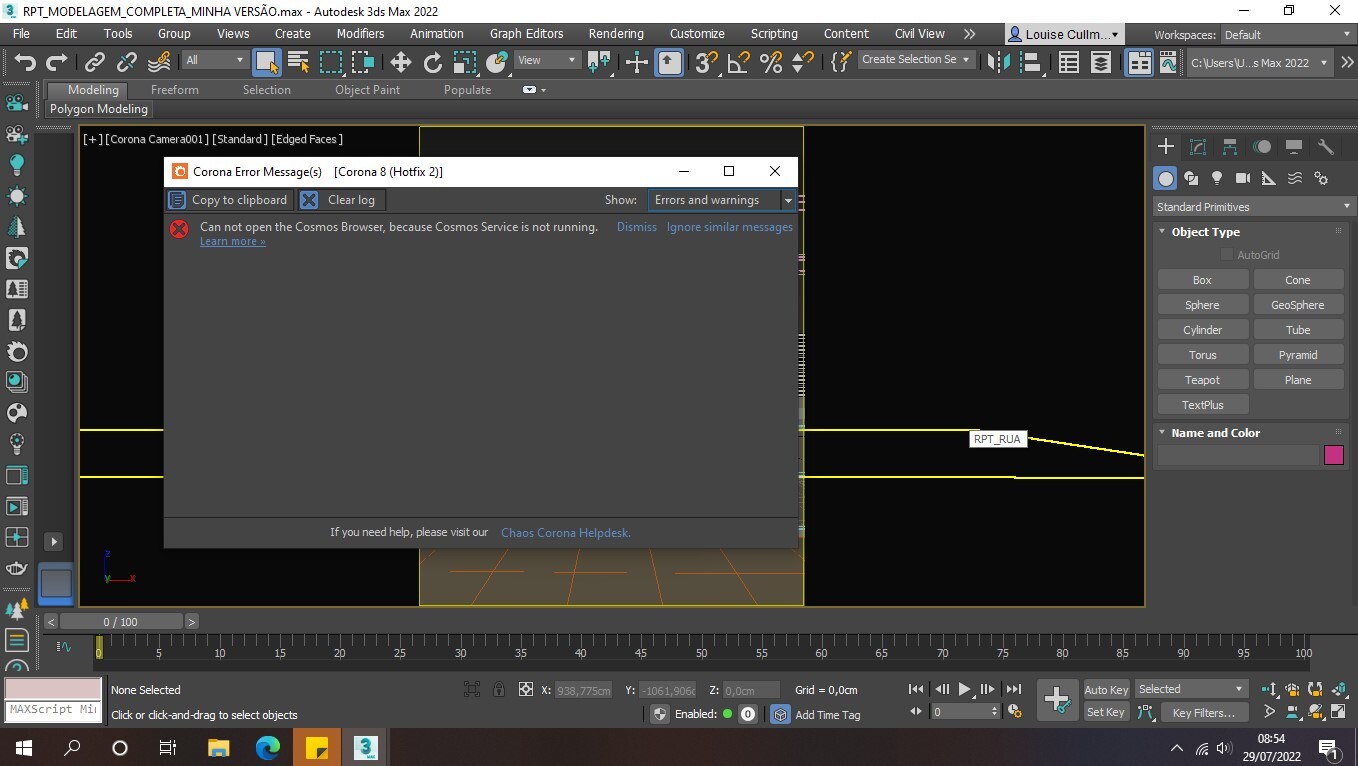This screenshot has height=766, width=1358.
Task: Open key mode Selected dropdown
Action: (1191, 689)
